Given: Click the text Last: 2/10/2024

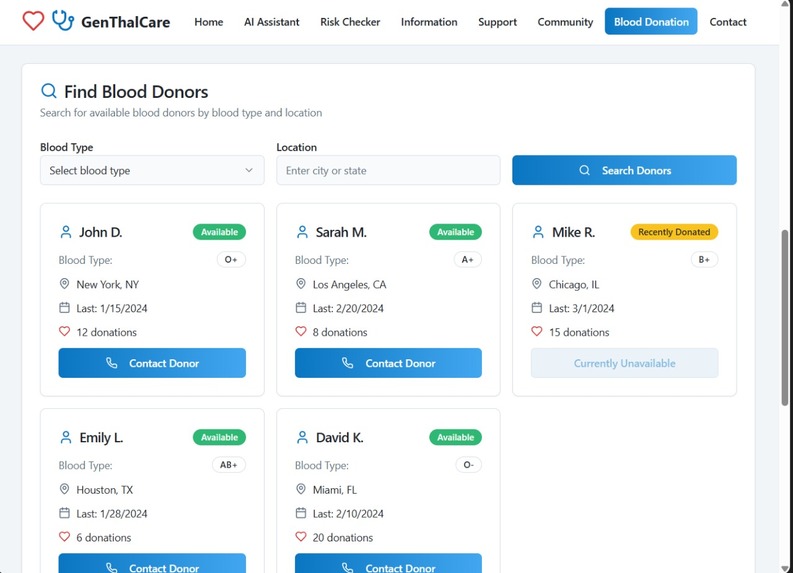Looking at the screenshot, I should [x=348, y=513].
